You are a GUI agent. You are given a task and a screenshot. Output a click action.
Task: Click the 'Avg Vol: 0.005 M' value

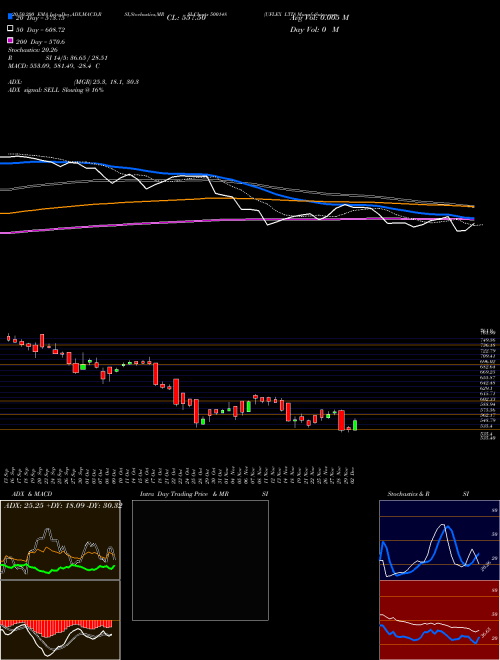[x=319, y=18]
